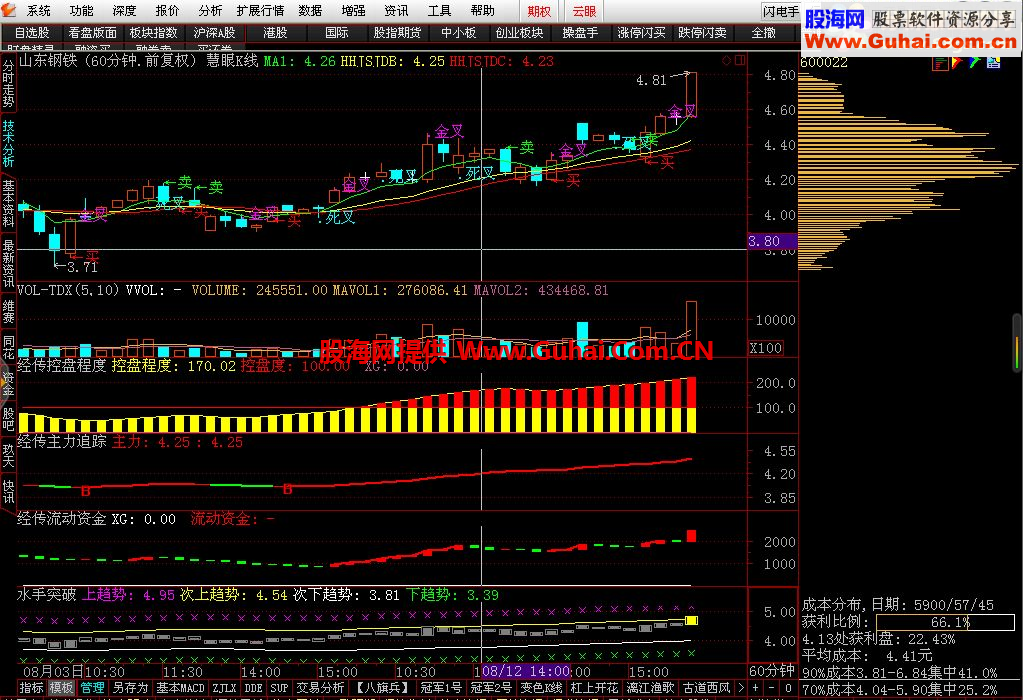Apply the 基本MACD template
The image size is (1023, 700).
pos(181,688)
